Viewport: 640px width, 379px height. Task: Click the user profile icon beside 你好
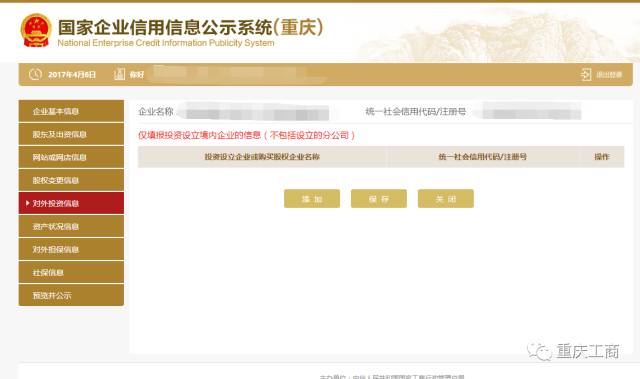point(119,74)
